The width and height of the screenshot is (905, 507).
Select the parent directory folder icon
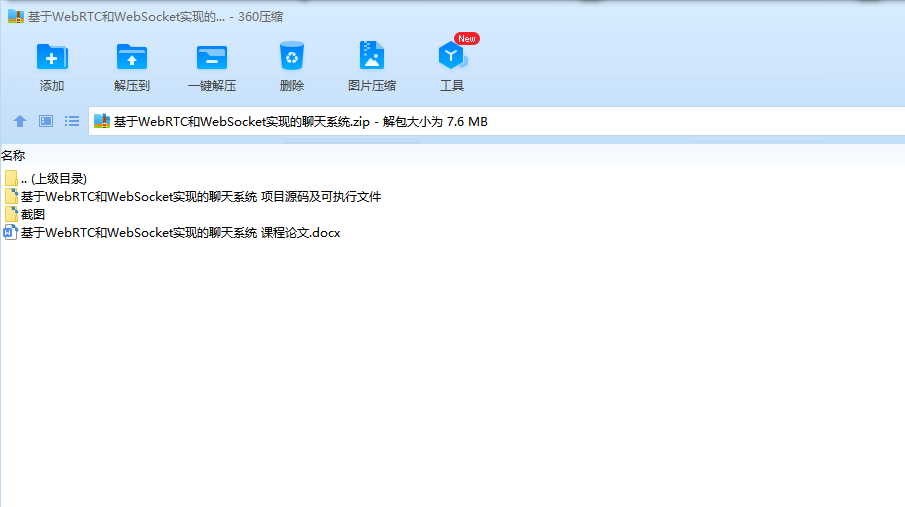(x=10, y=178)
